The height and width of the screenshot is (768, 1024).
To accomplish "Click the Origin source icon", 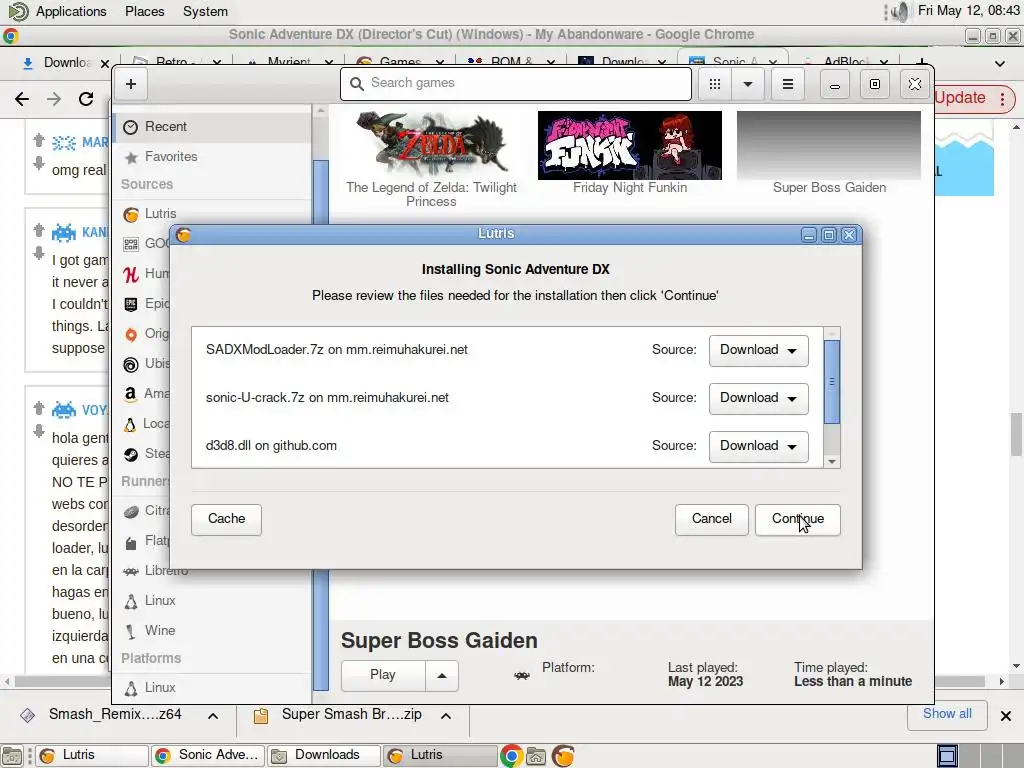I will coord(131,334).
